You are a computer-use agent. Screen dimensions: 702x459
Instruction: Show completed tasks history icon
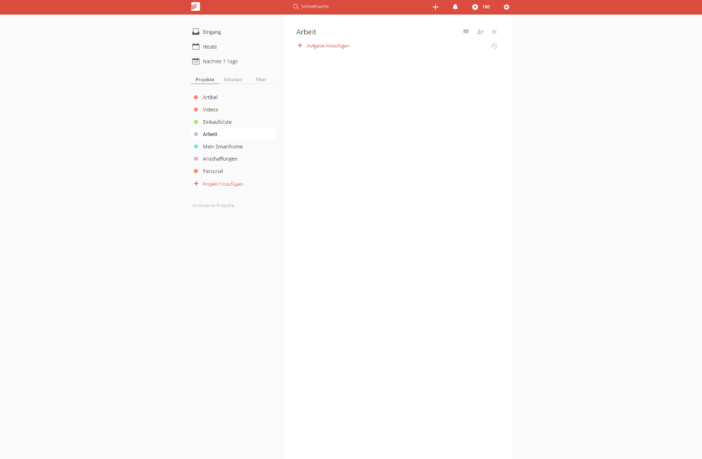[x=494, y=46]
